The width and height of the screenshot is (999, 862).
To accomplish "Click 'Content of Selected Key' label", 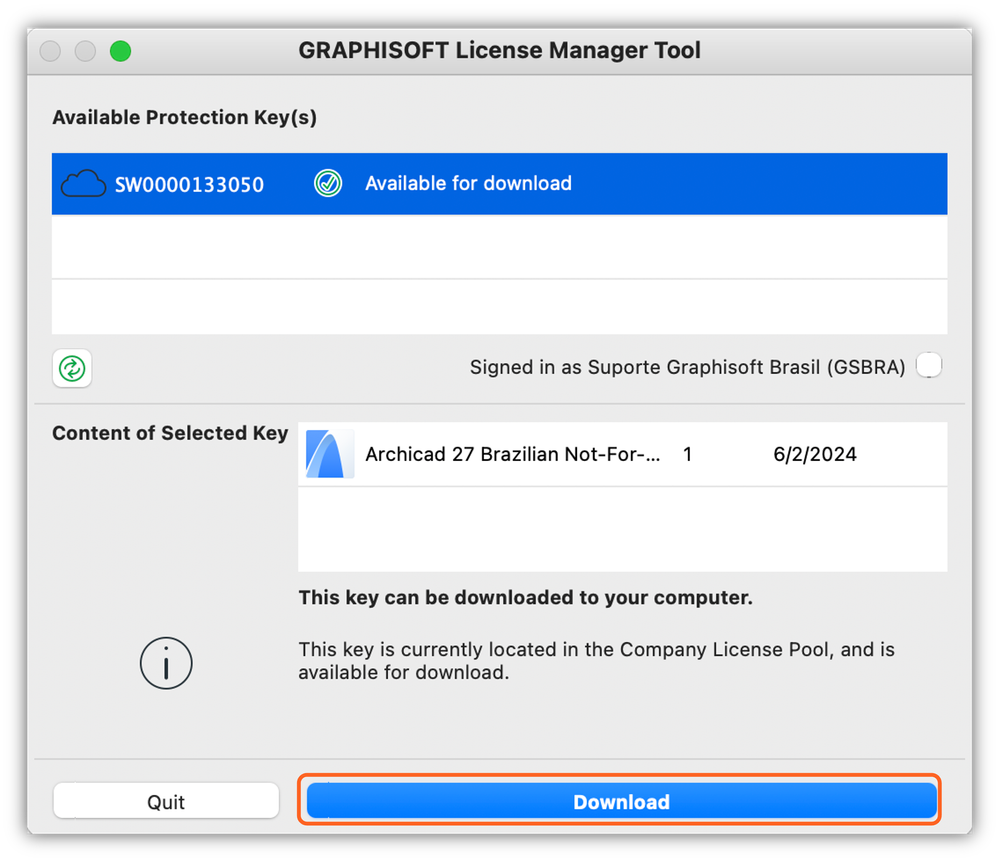I will click(170, 433).
